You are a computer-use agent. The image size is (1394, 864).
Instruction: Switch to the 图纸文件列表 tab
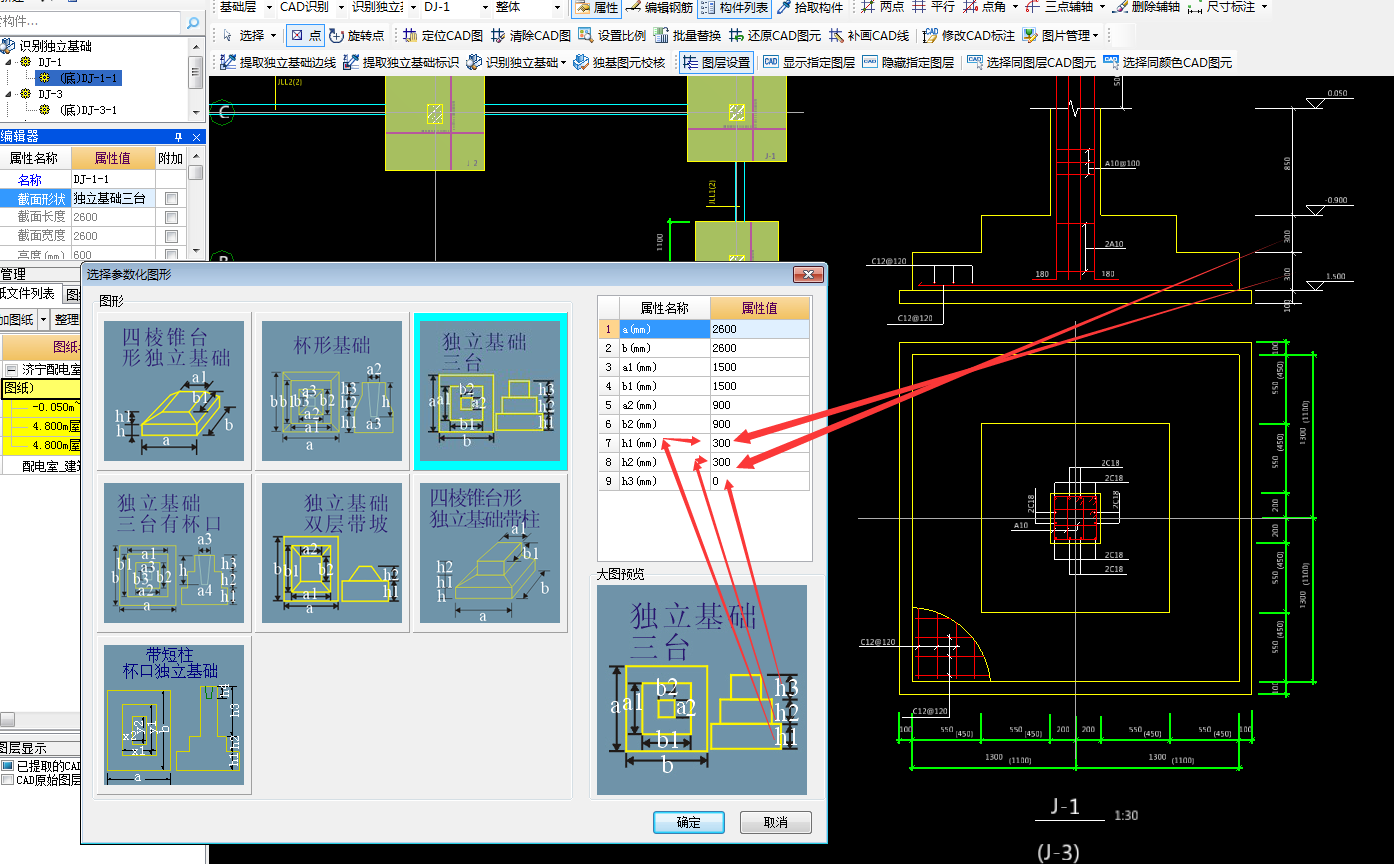point(28,293)
